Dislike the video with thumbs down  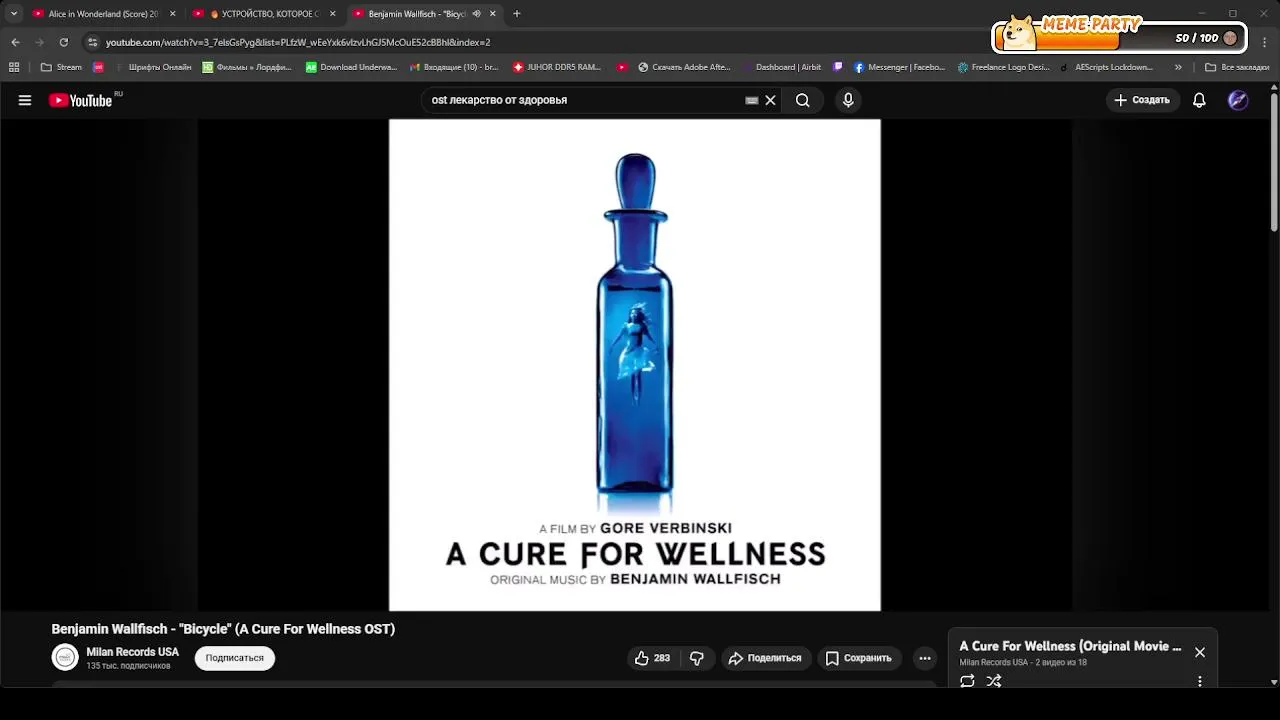coord(697,658)
